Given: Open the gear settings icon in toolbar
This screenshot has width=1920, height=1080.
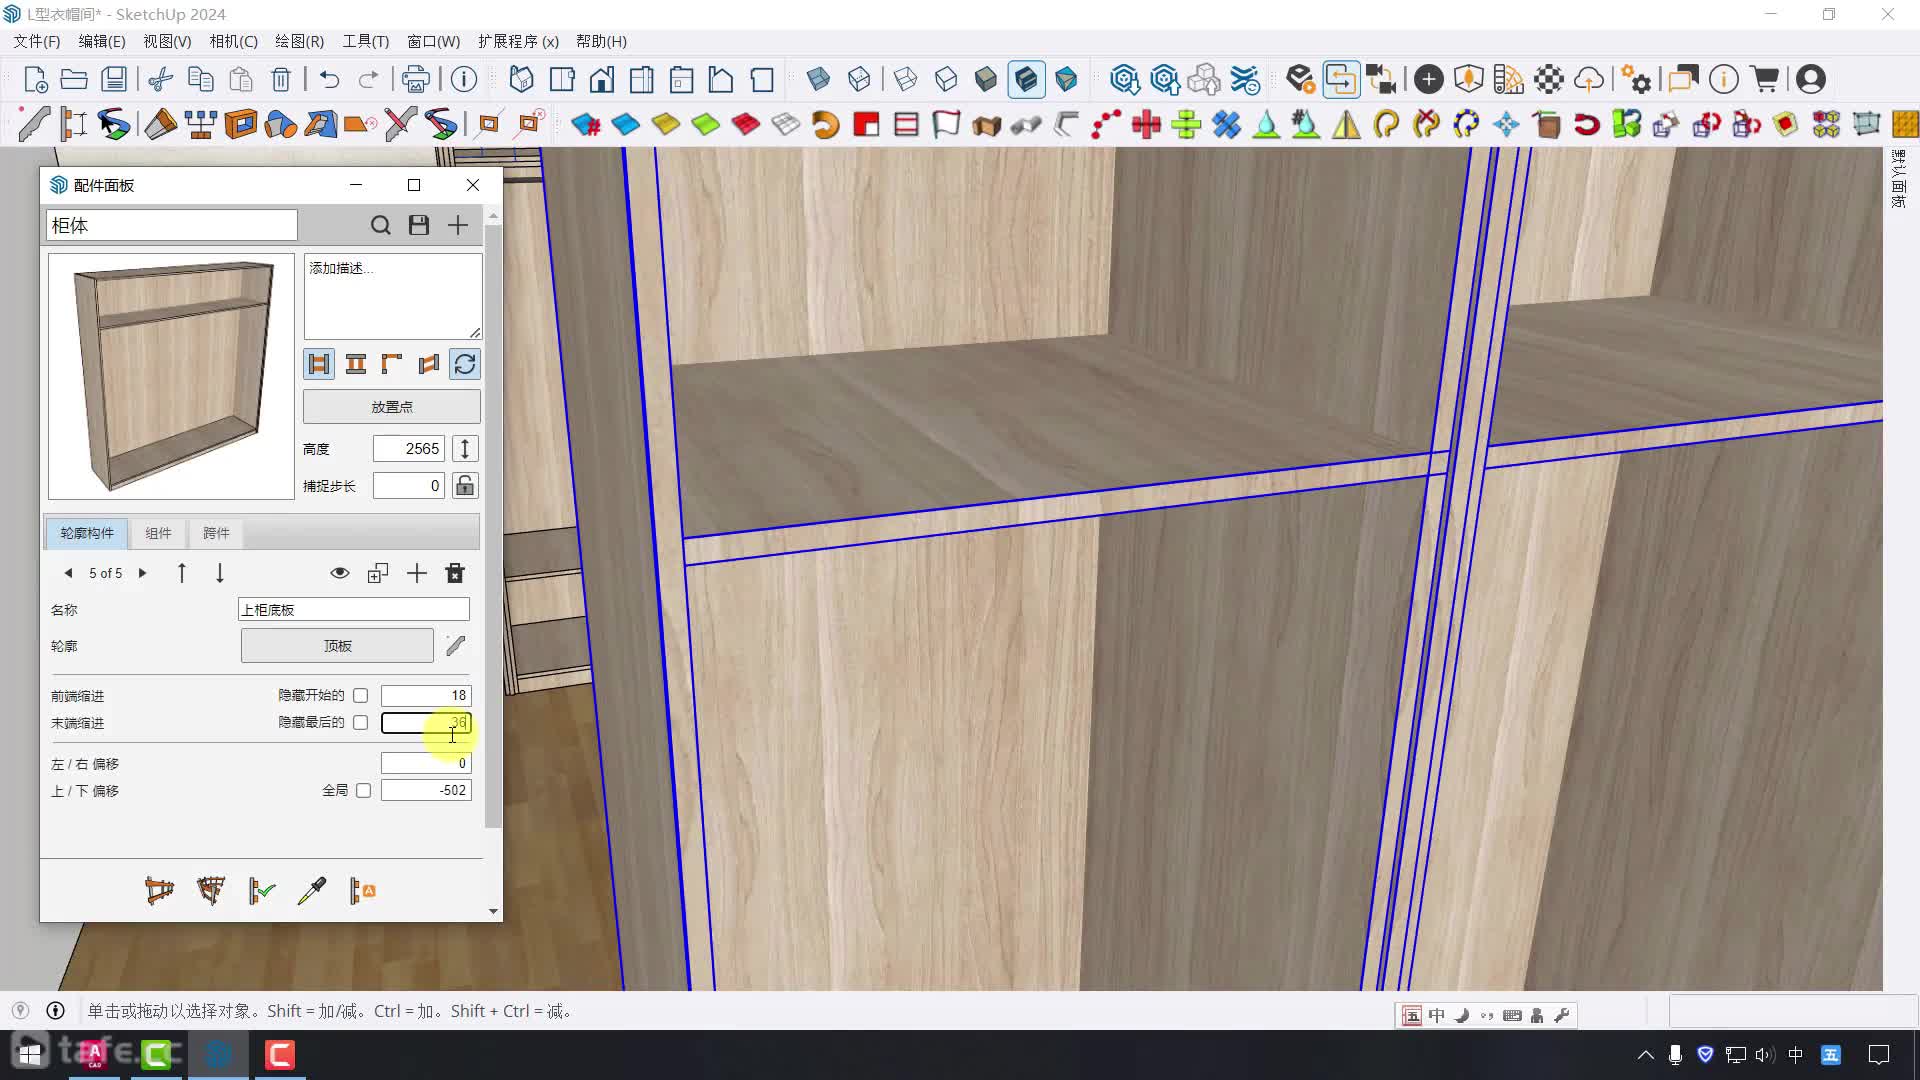Looking at the screenshot, I should 1636,79.
